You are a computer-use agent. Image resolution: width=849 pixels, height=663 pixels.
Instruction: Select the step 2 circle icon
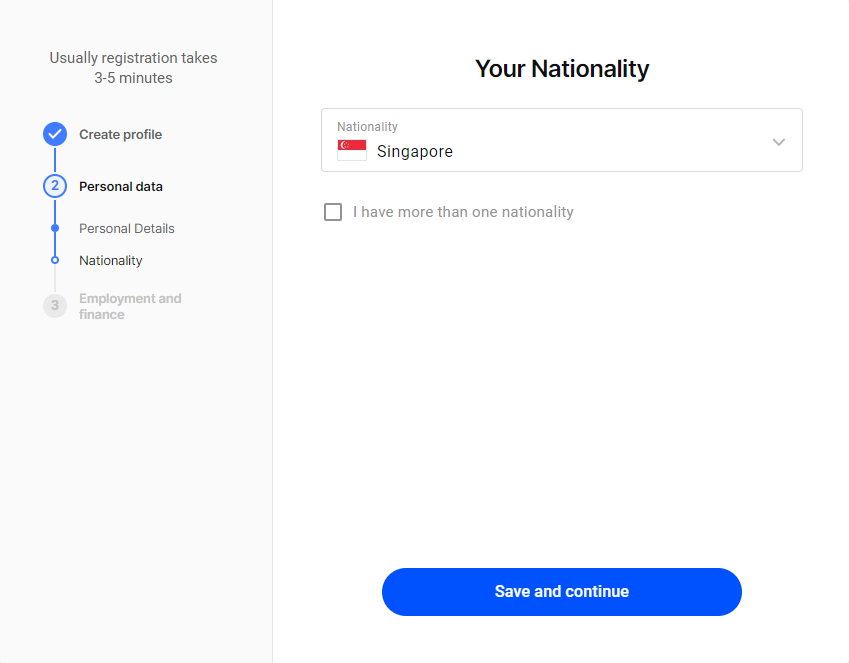(55, 186)
